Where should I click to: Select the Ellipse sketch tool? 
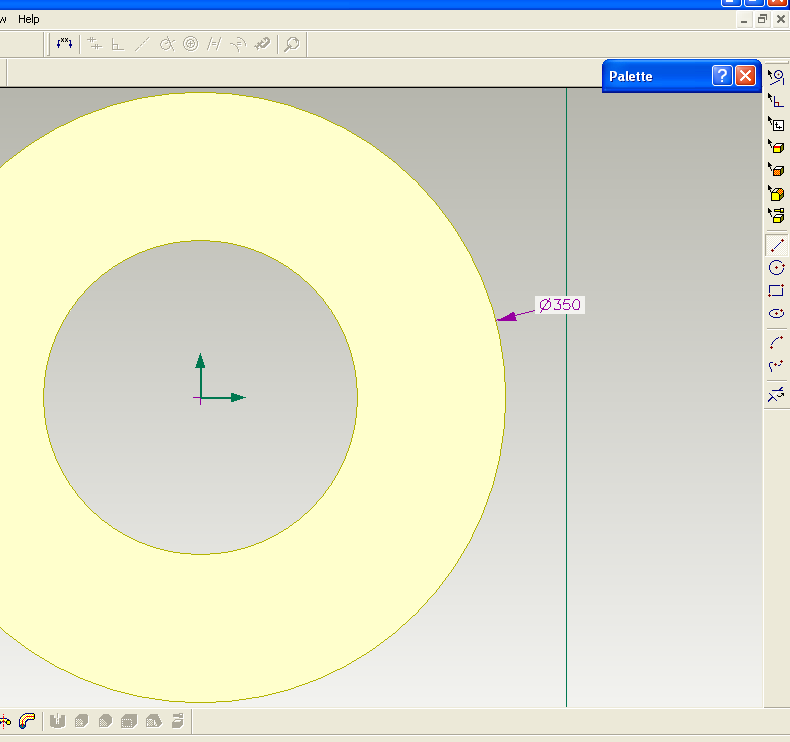[x=776, y=313]
